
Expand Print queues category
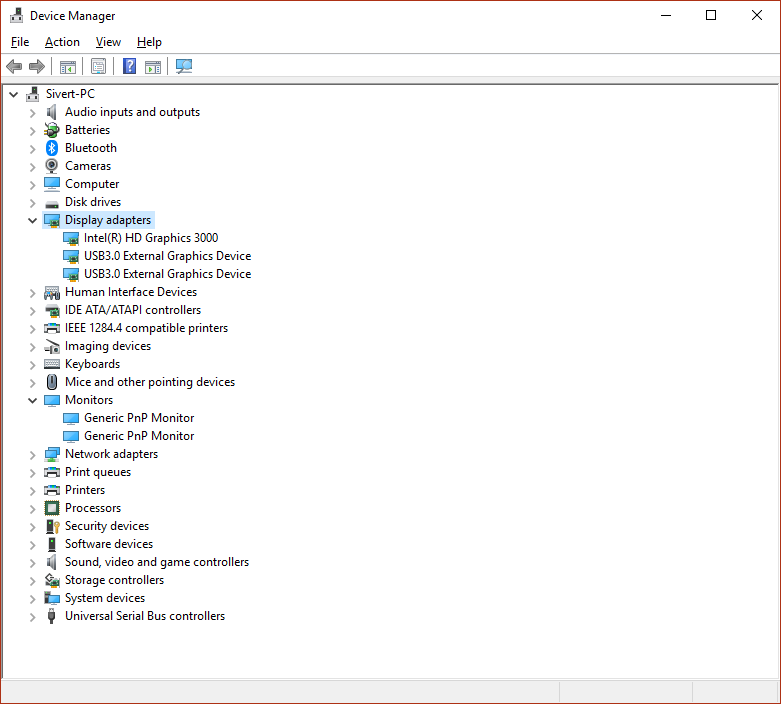coord(32,473)
